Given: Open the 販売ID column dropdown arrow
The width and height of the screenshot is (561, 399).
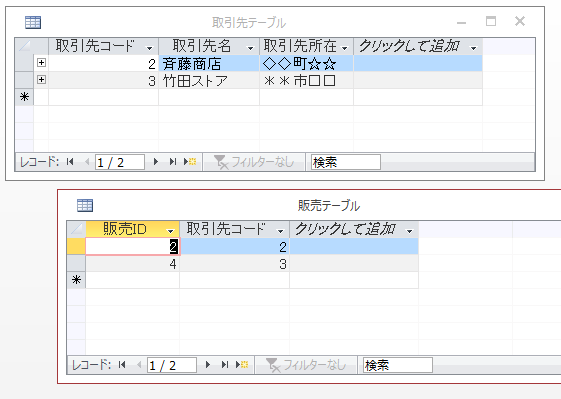Looking at the screenshot, I should (170, 231).
